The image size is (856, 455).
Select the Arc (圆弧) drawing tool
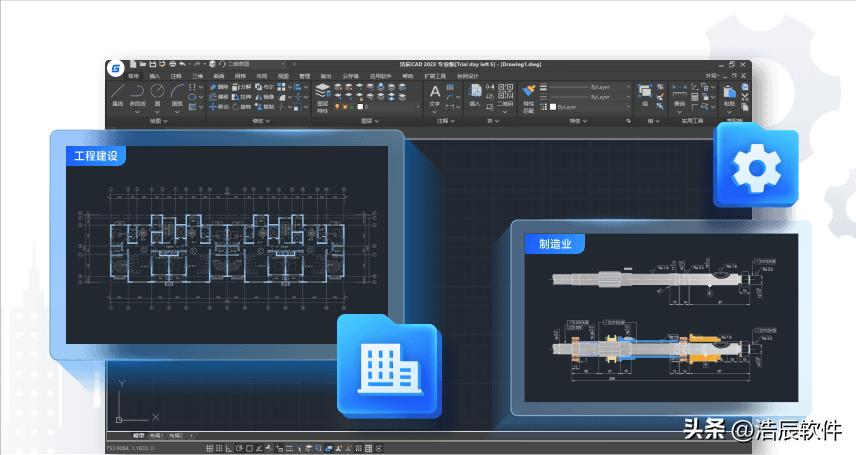pyautogui.click(x=178, y=93)
